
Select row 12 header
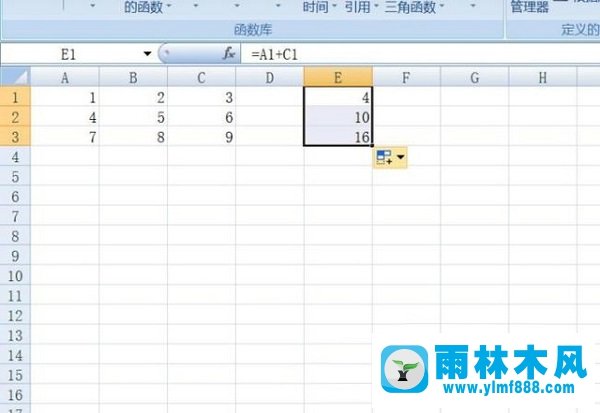click(15, 316)
